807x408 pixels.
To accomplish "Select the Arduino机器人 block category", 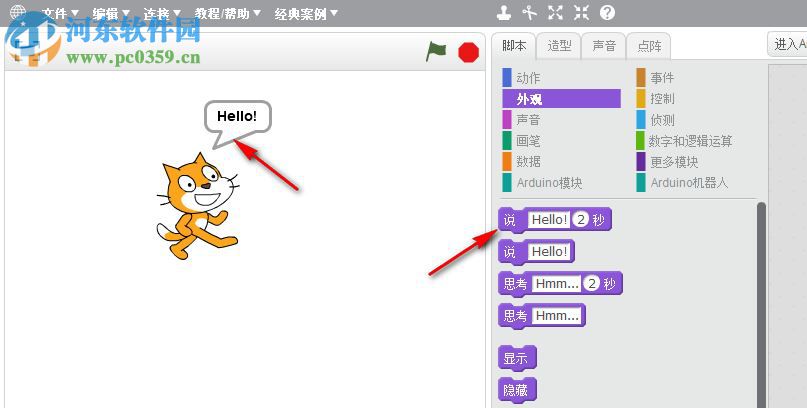I will (695, 183).
